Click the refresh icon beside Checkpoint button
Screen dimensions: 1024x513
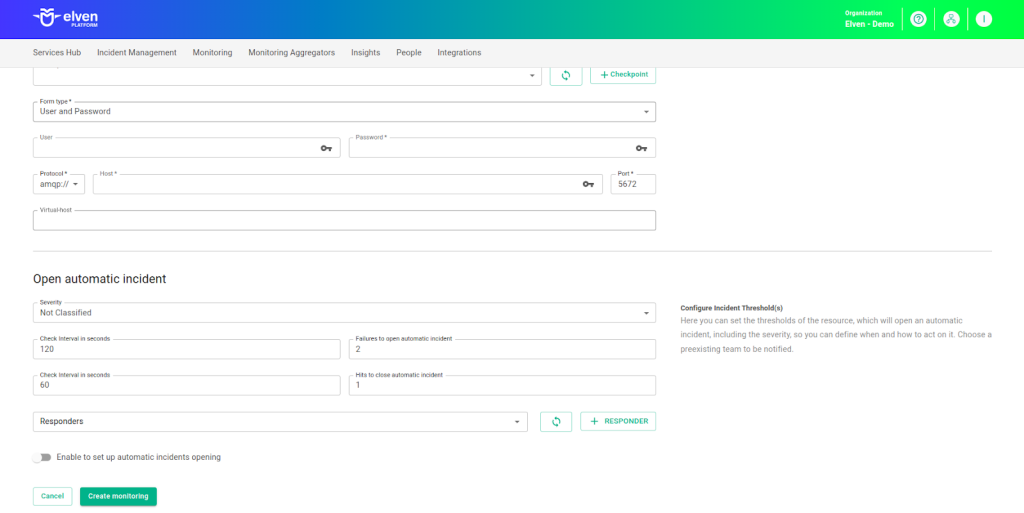tap(566, 75)
